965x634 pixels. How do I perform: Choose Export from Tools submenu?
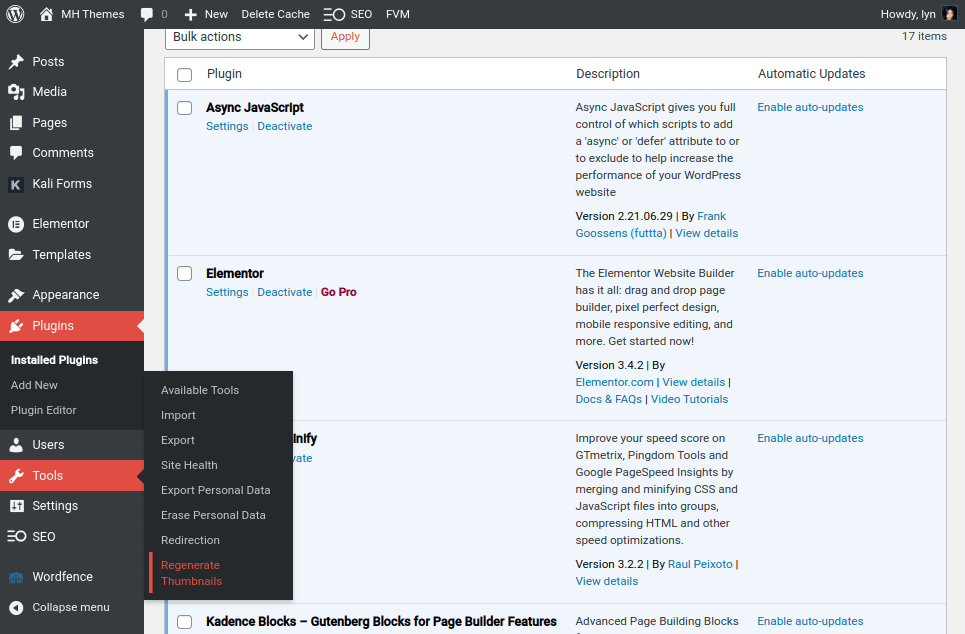click(178, 440)
